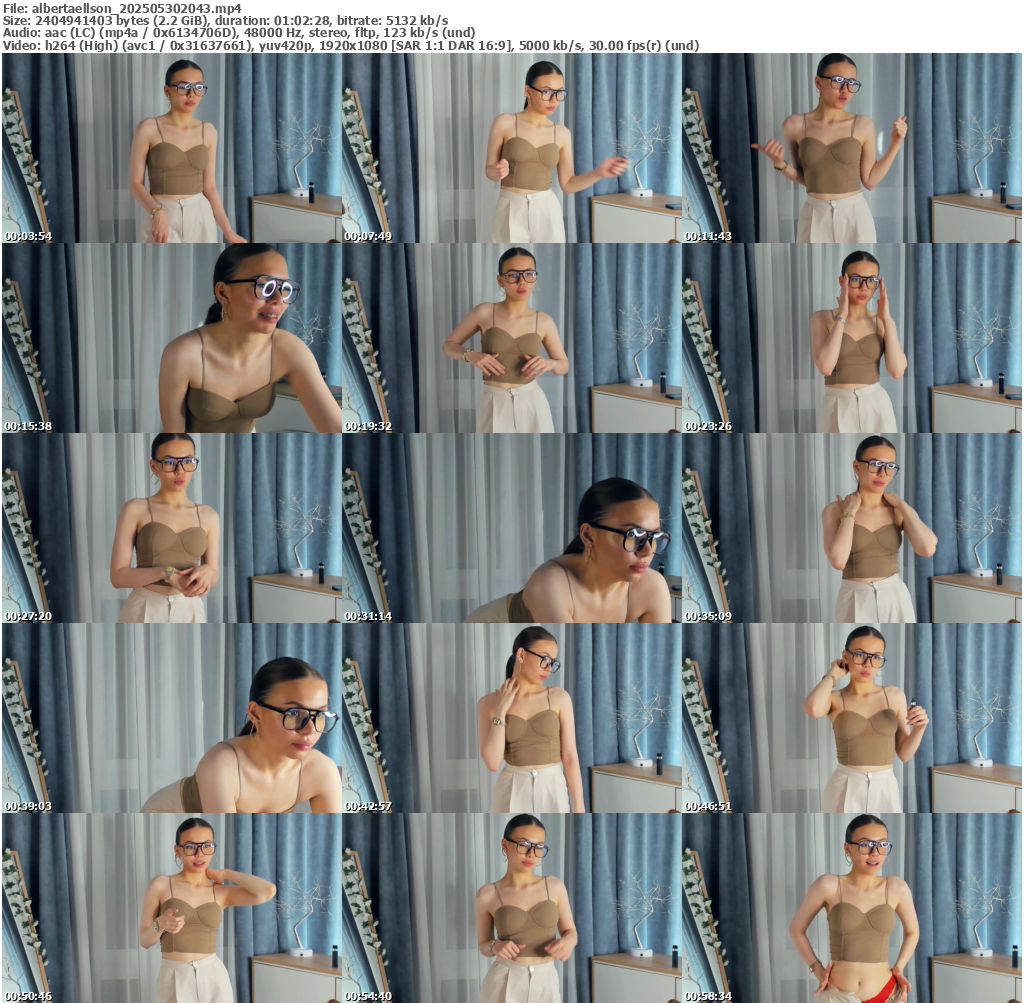The height and width of the screenshot is (1003, 1024).
Task: Select the thumbnail frame at 00:19:32
Action: (512, 338)
